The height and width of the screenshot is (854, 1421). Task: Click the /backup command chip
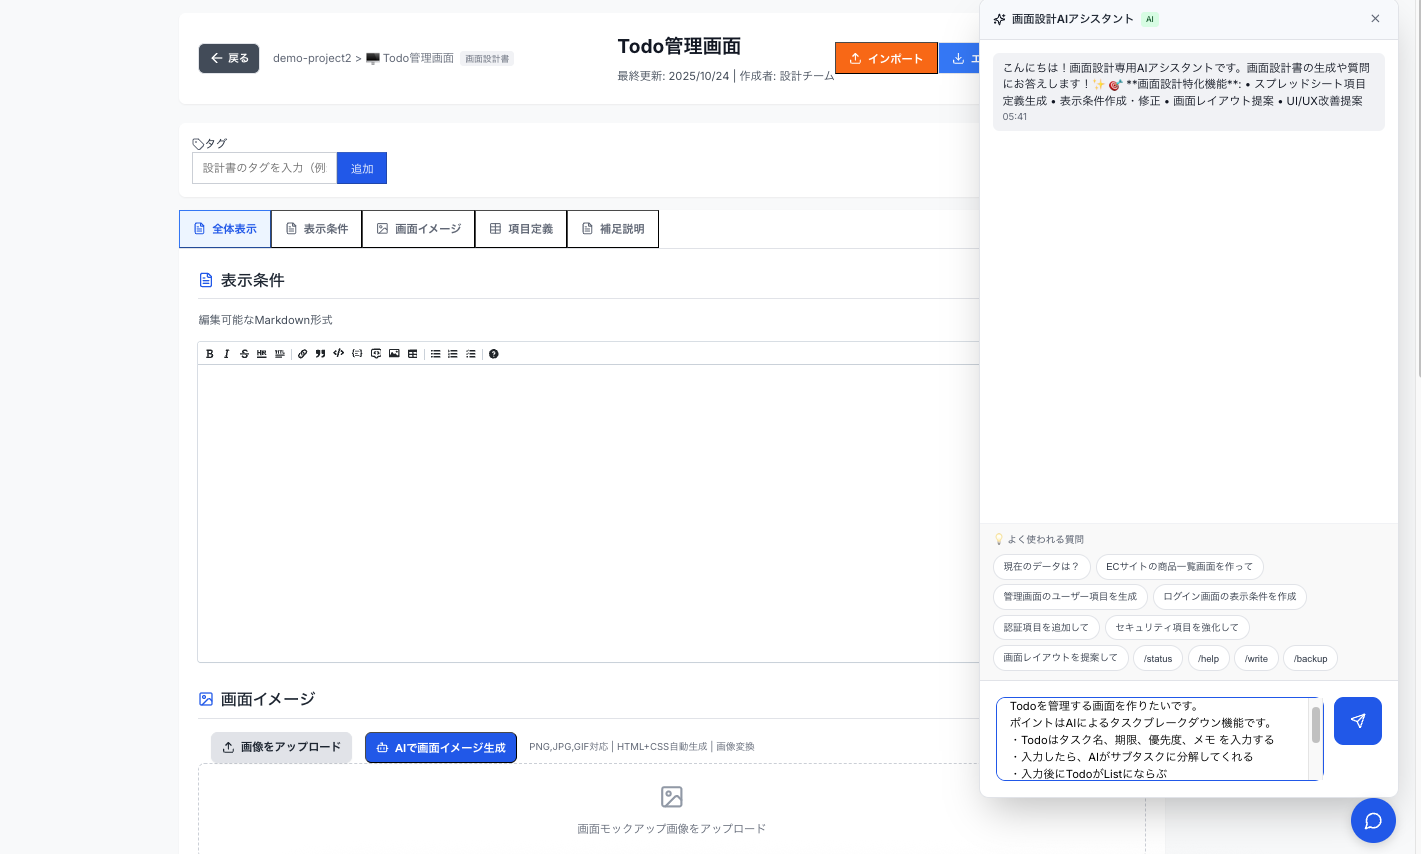tap(1310, 659)
